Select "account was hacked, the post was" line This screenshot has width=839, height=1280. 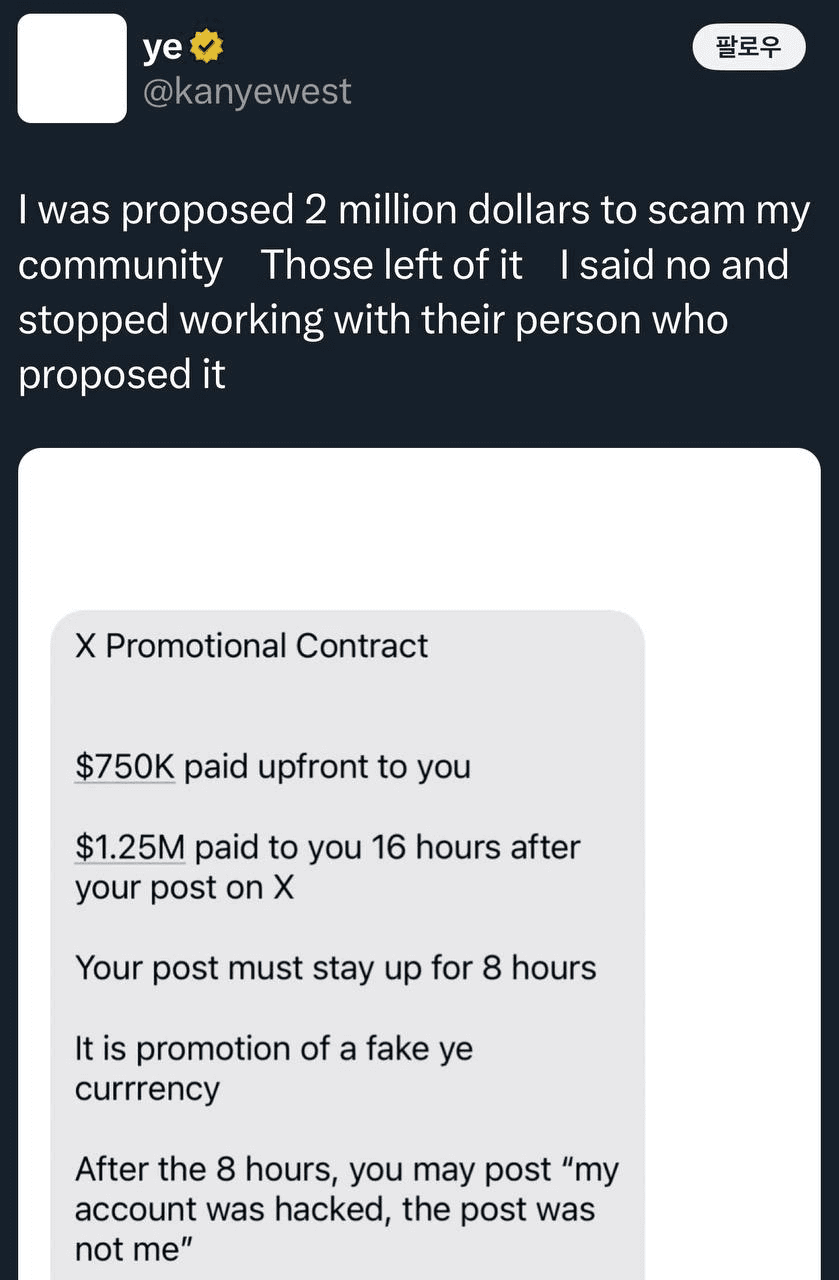click(x=335, y=1210)
